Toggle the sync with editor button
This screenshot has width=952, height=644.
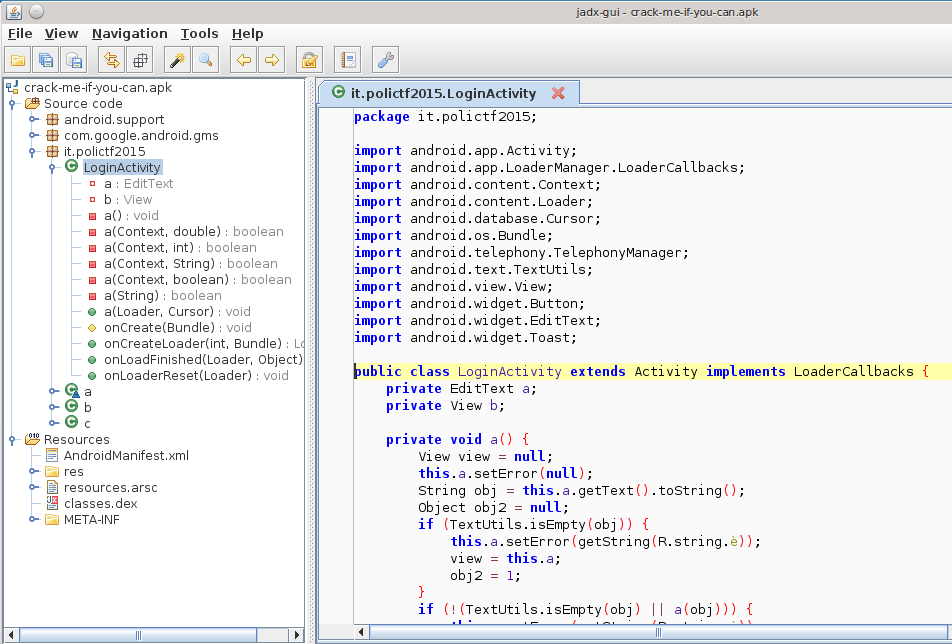[x=111, y=60]
